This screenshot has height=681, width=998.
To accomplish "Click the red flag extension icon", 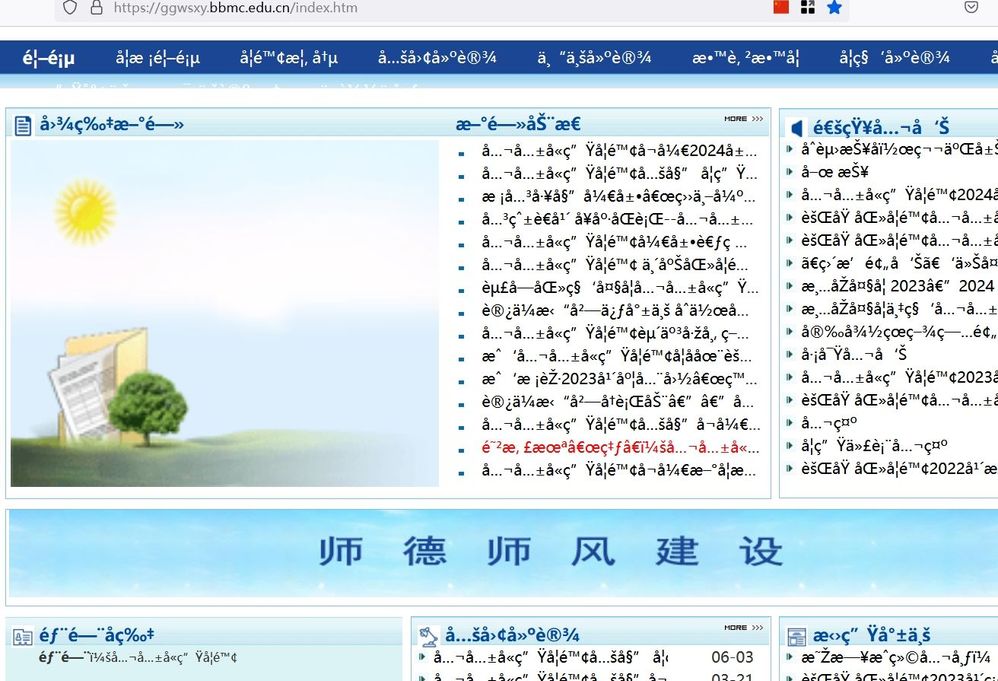I will pos(782,7).
